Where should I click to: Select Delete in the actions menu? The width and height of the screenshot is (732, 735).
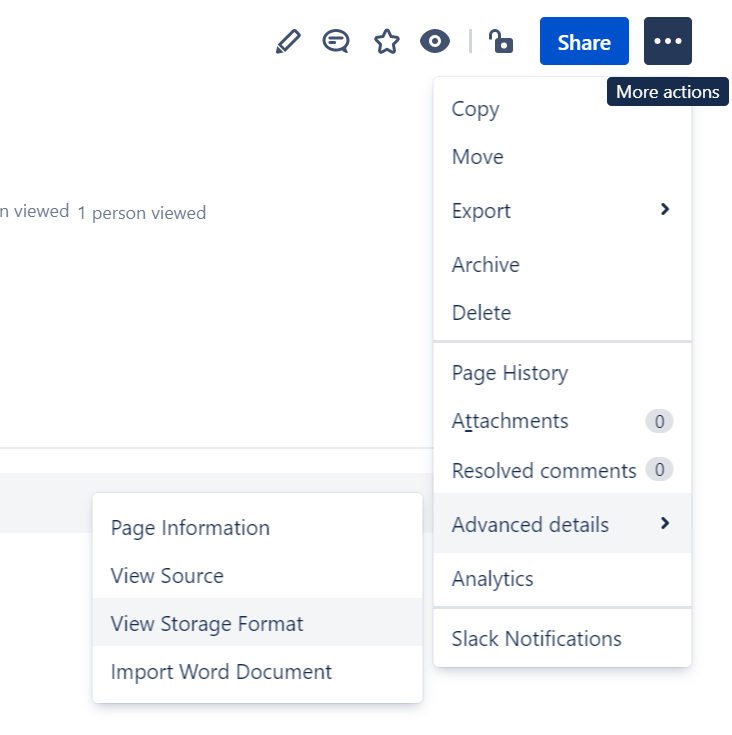point(562,313)
